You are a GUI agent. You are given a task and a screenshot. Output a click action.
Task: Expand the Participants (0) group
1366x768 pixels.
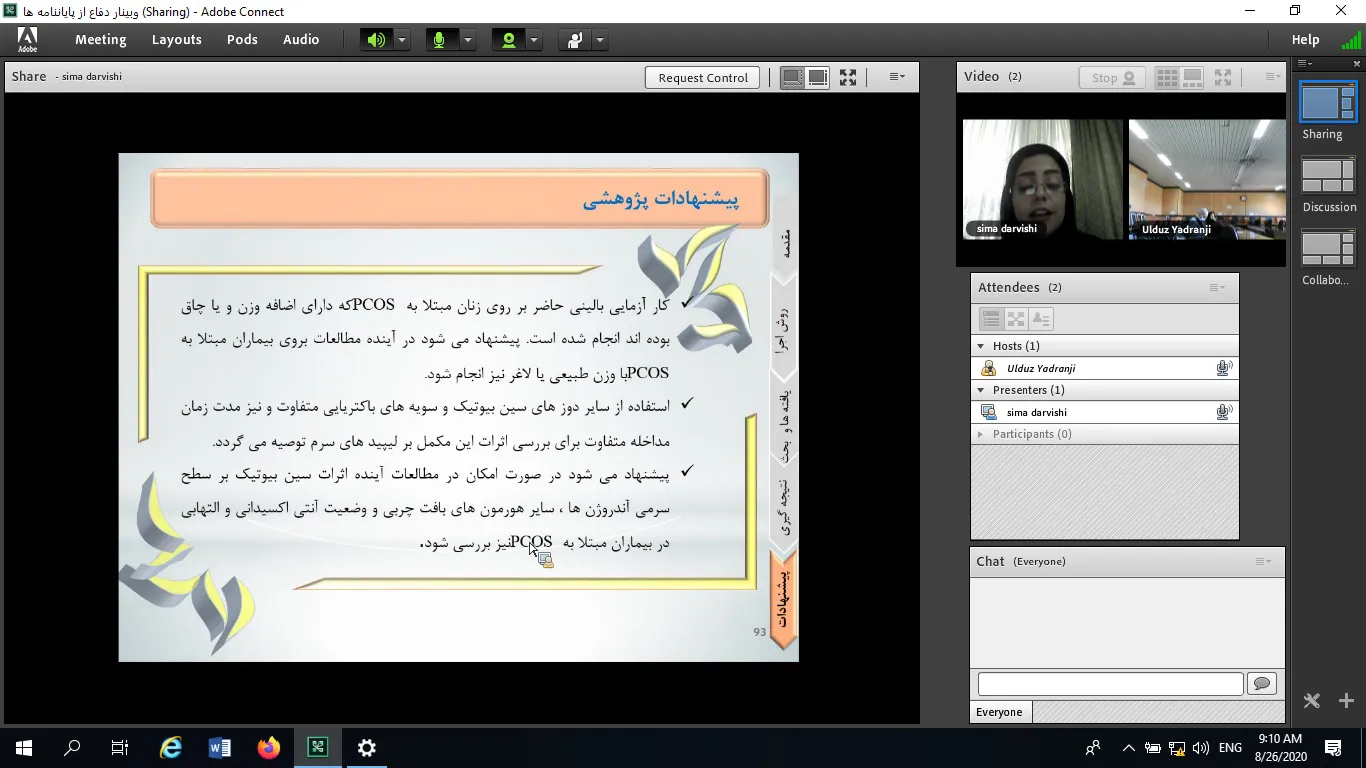point(980,434)
